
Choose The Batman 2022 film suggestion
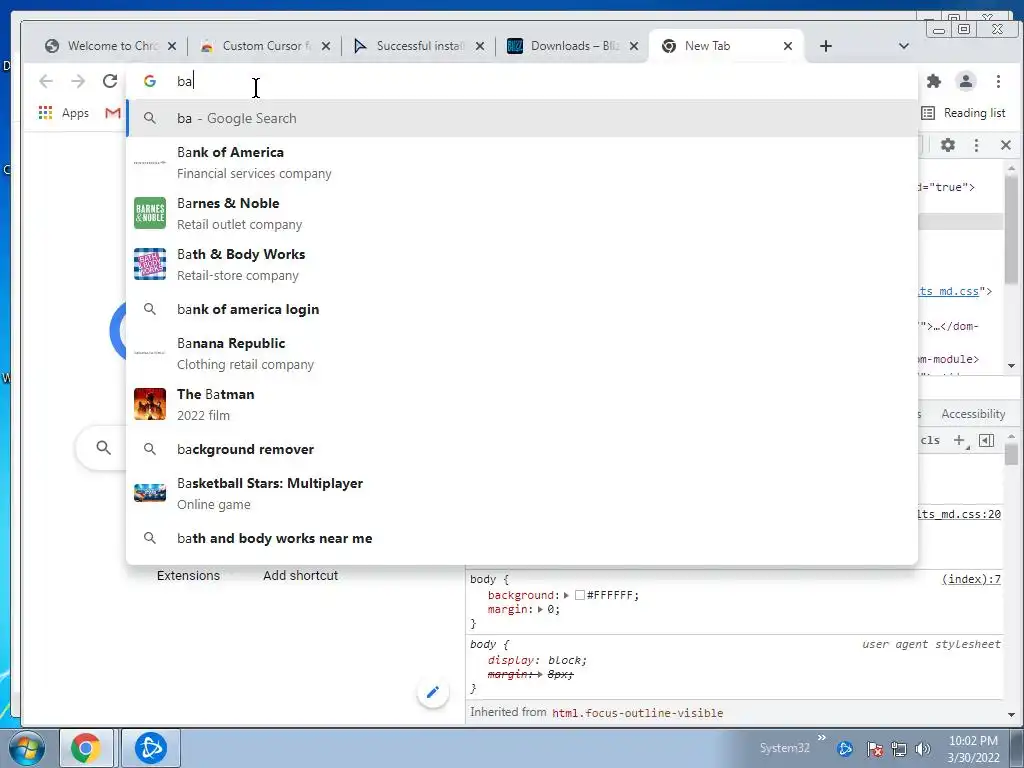pyautogui.click(x=522, y=404)
